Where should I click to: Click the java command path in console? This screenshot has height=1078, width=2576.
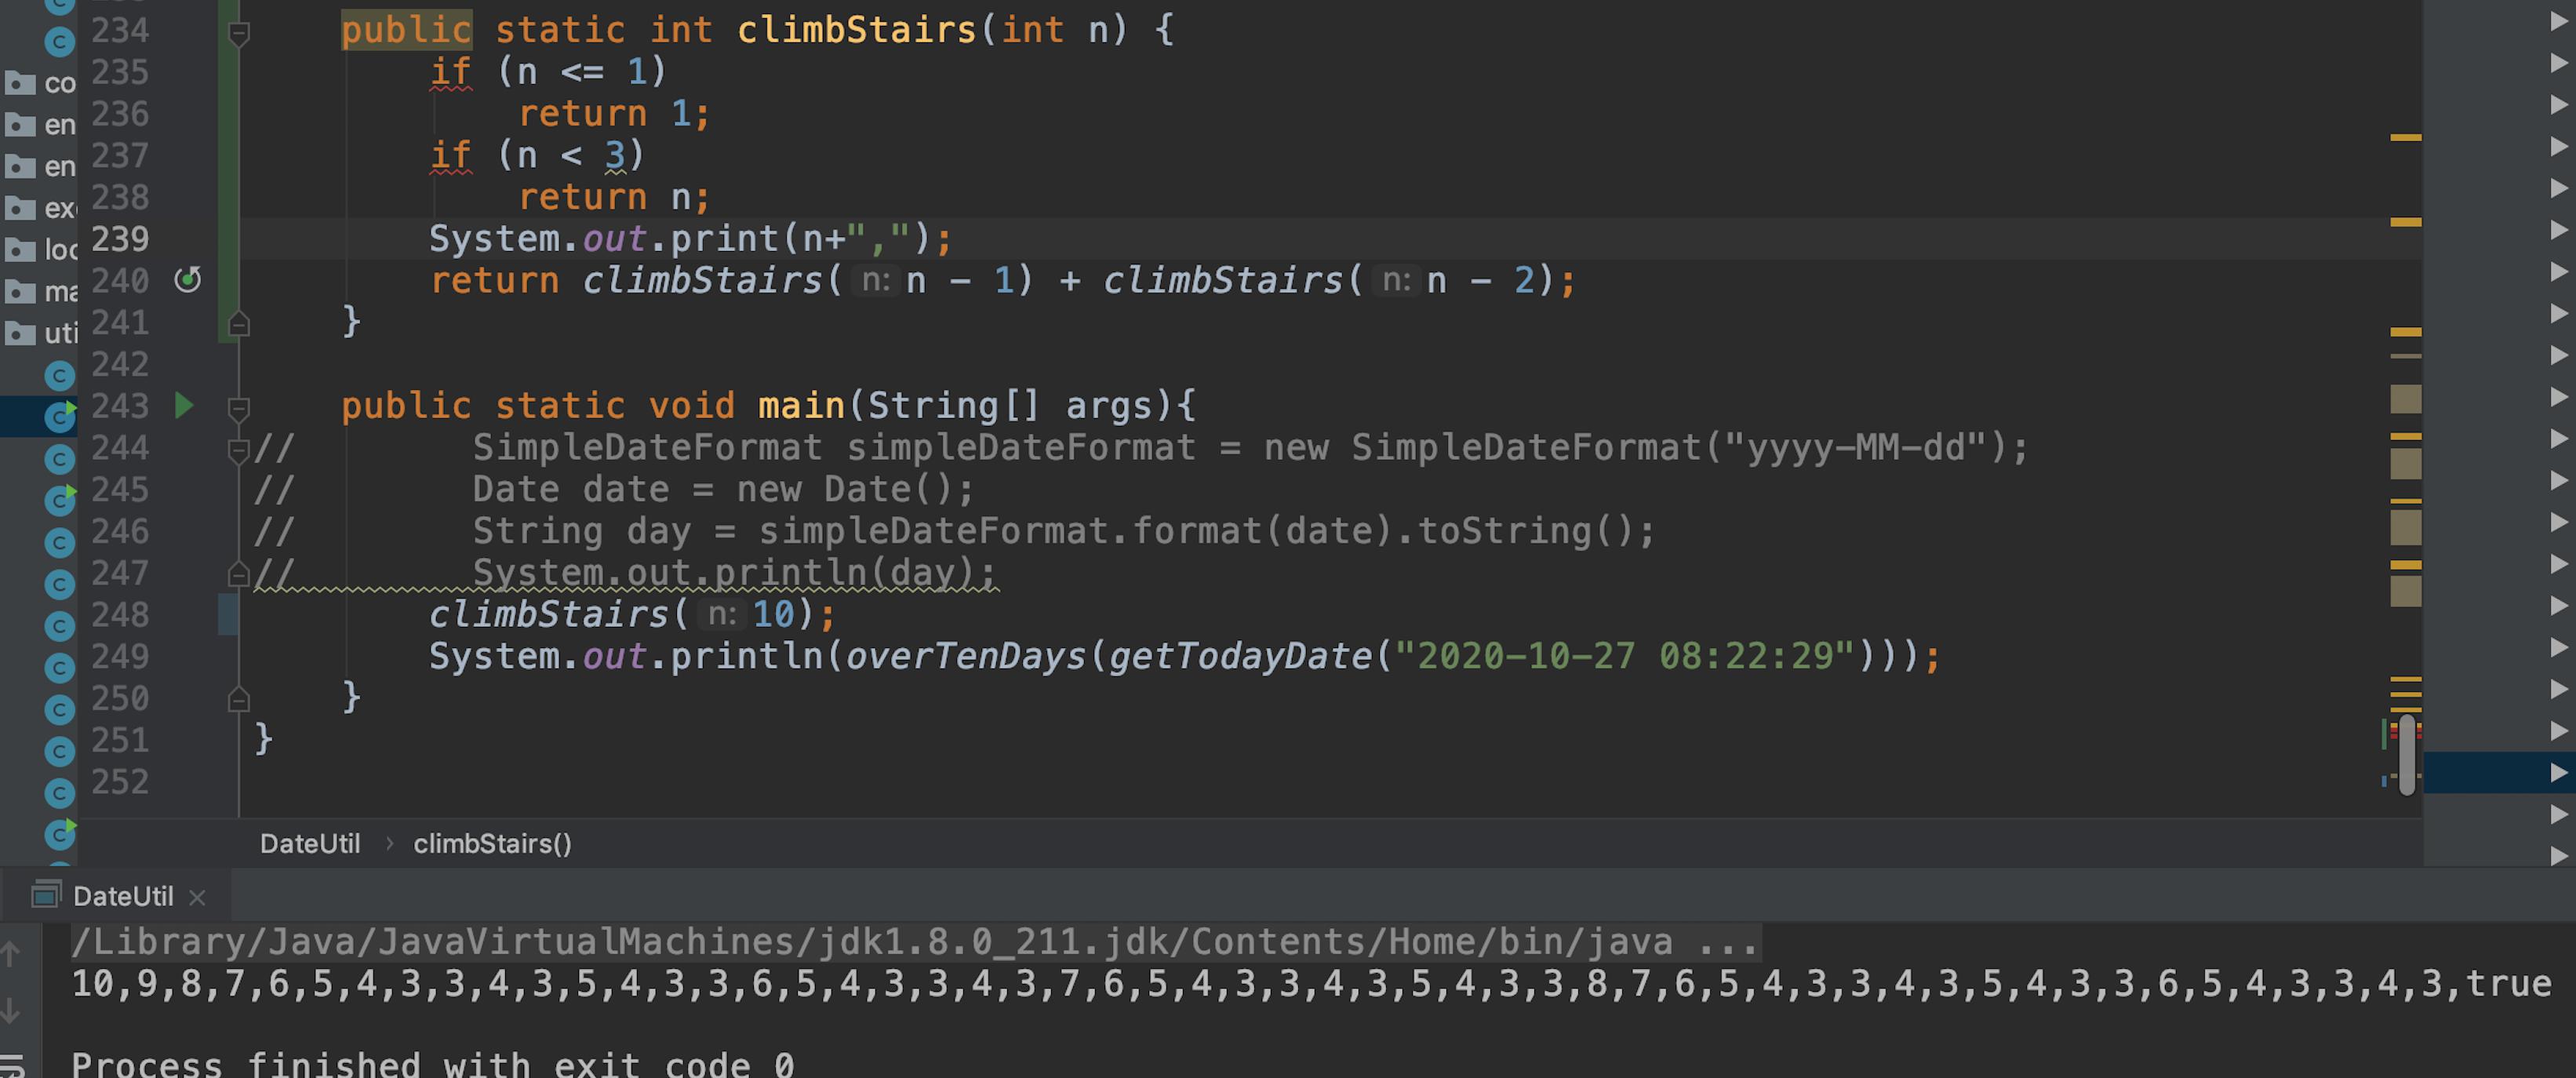870,942
